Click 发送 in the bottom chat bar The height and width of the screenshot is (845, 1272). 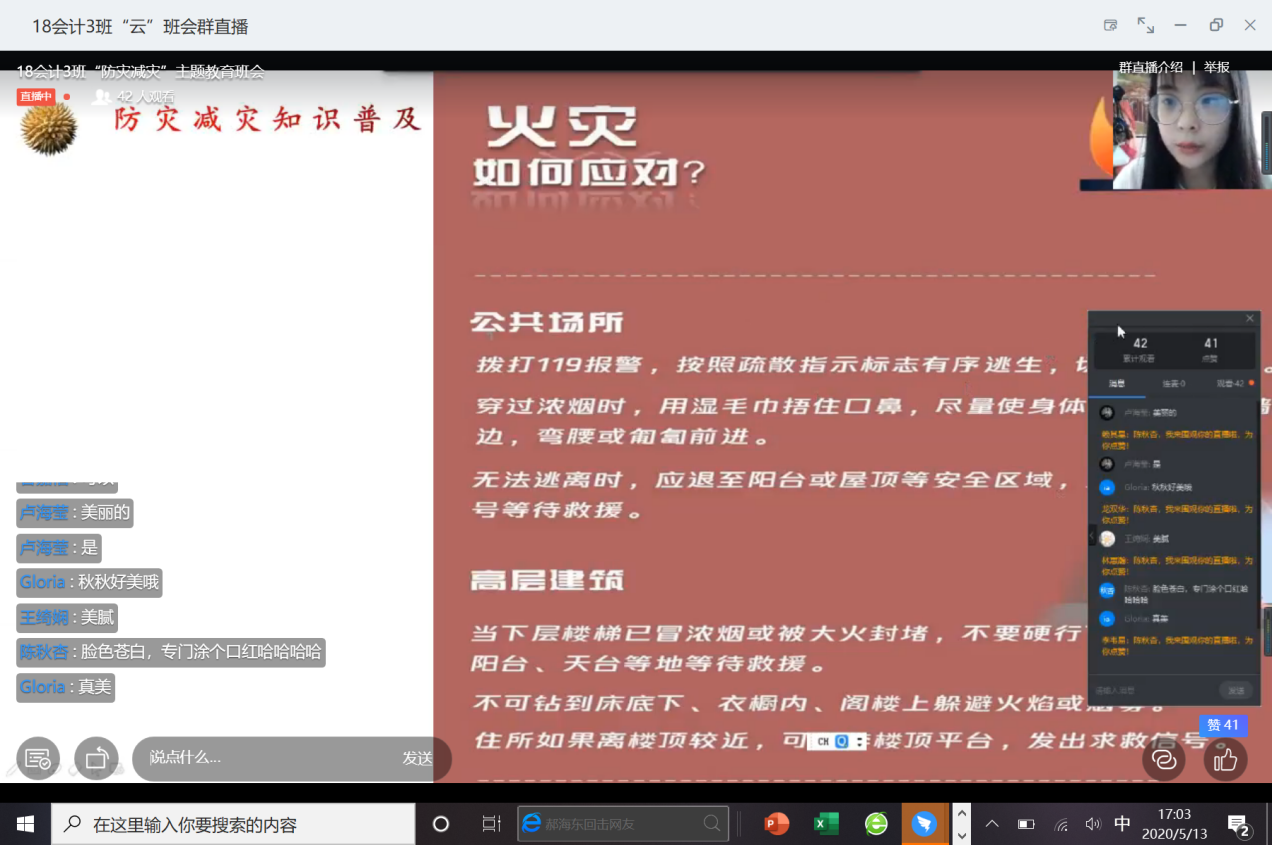tap(417, 758)
